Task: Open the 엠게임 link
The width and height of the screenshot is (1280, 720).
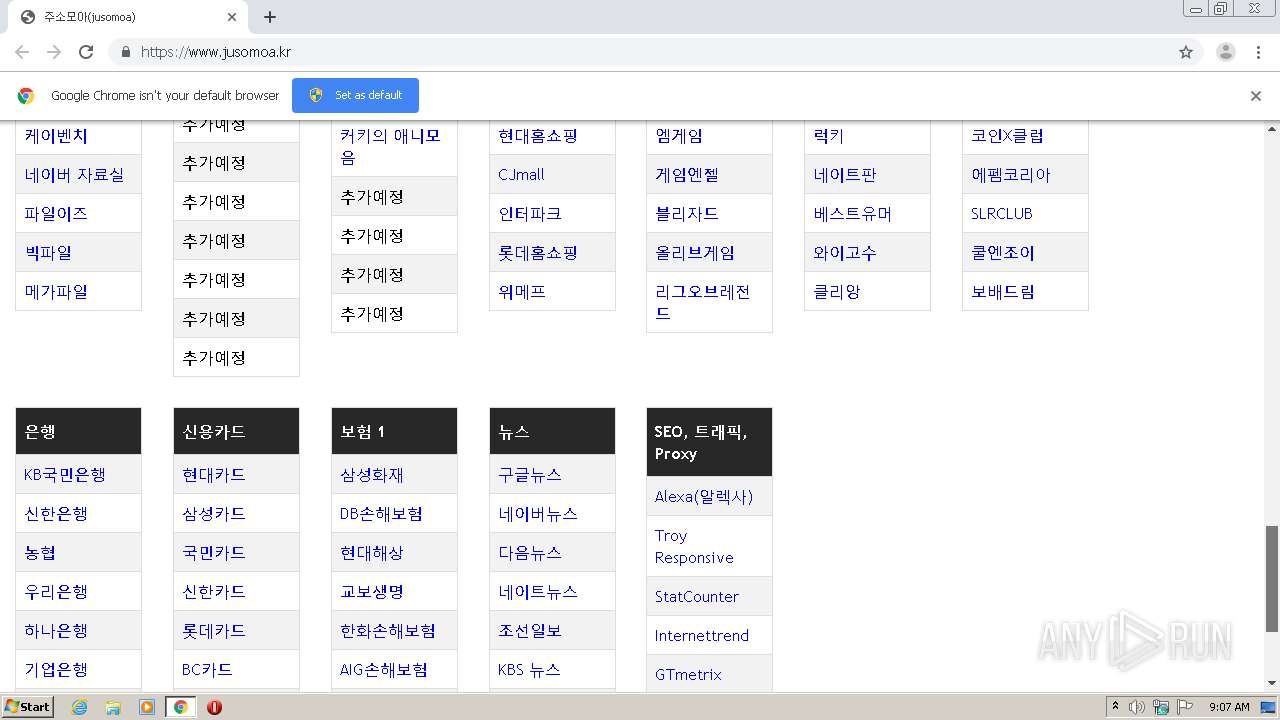Action: [x=679, y=136]
